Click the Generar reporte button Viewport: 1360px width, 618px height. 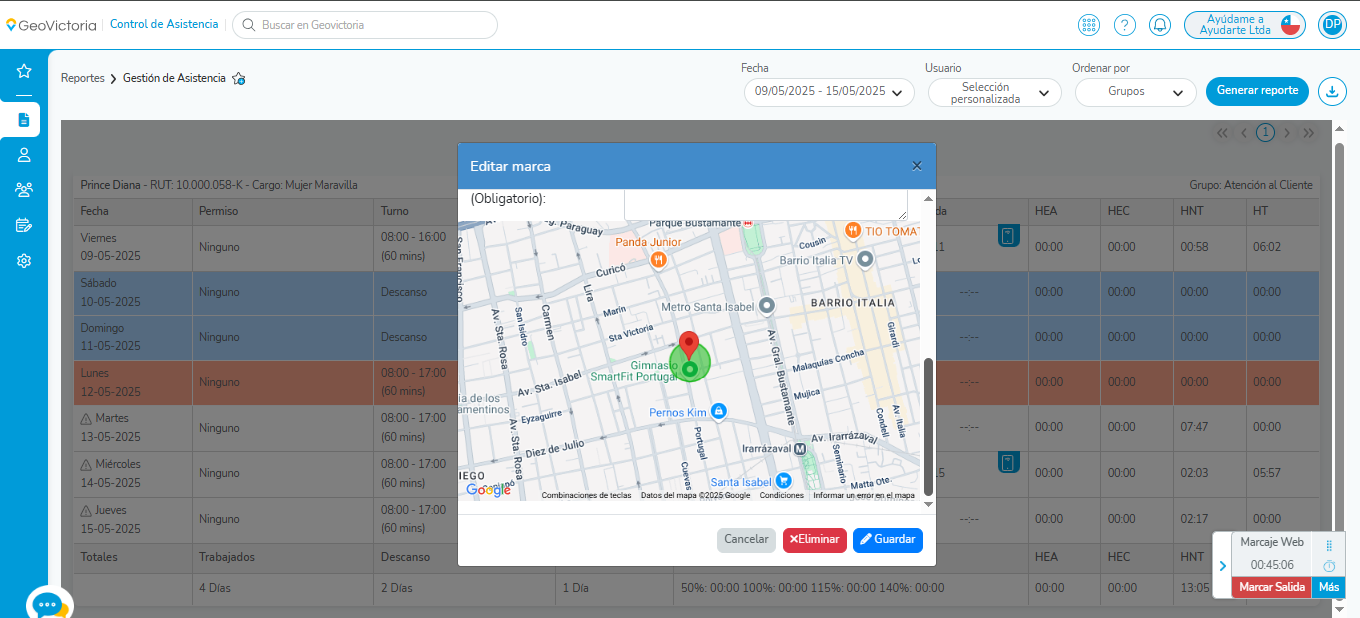click(x=1257, y=91)
